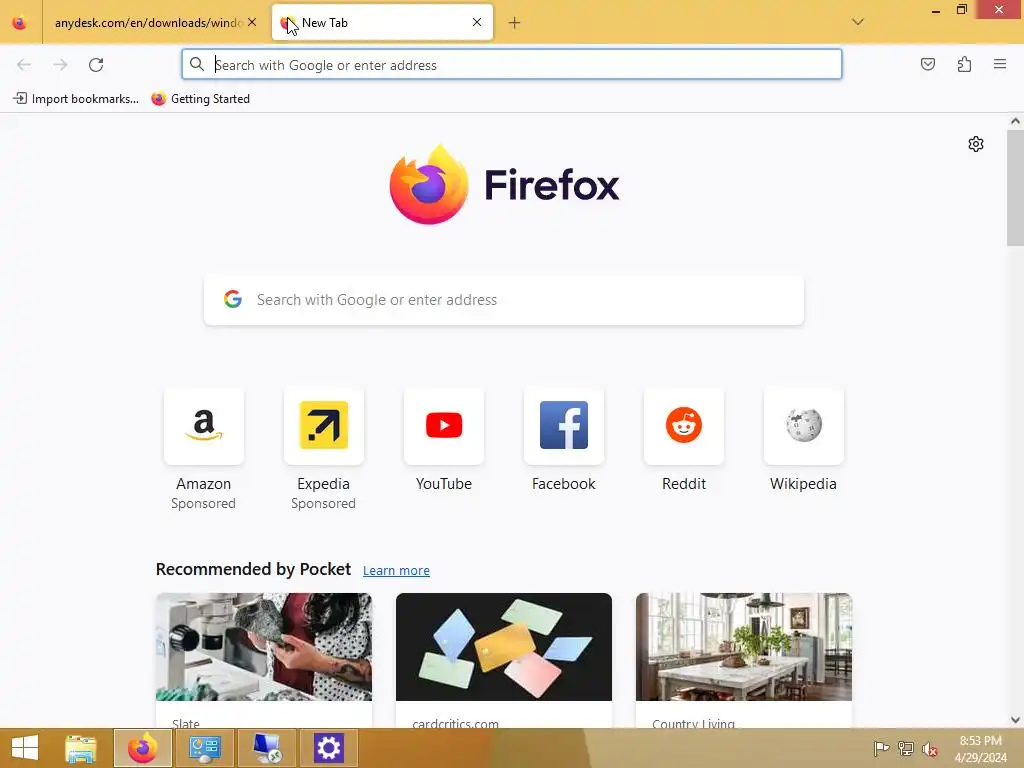Viewport: 1024px width, 768px height.
Task: Open a new tab with plus button
Action: 514,23
